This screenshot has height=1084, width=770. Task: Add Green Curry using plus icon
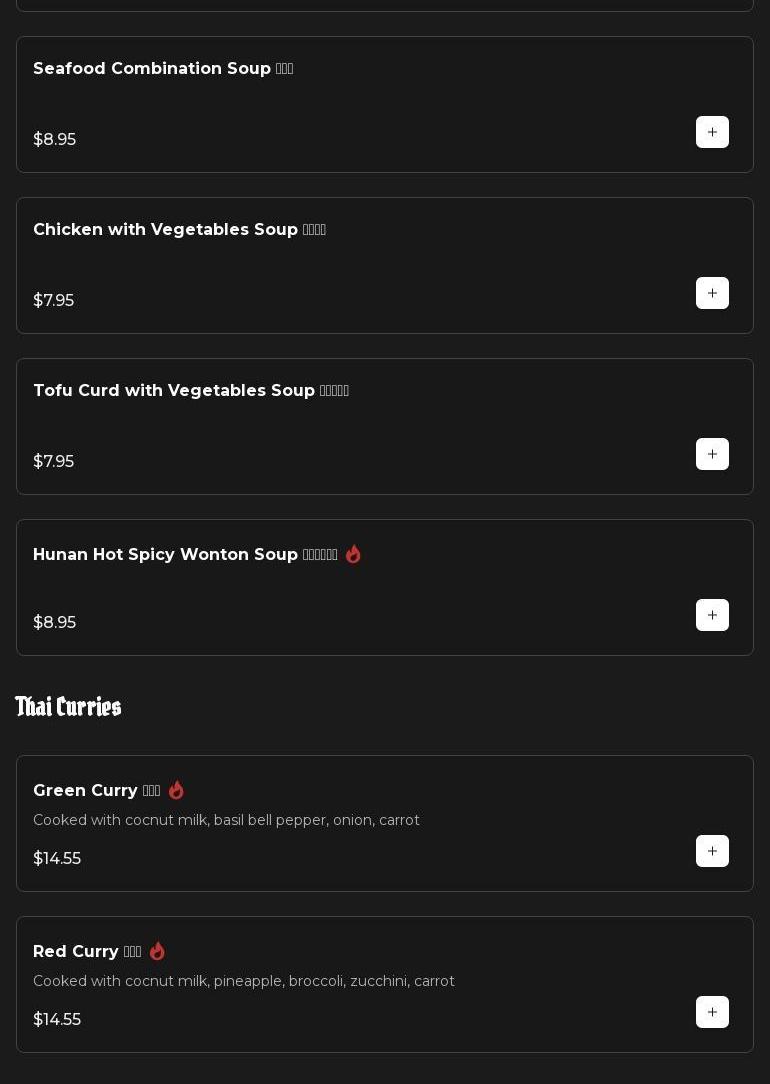[712, 851]
